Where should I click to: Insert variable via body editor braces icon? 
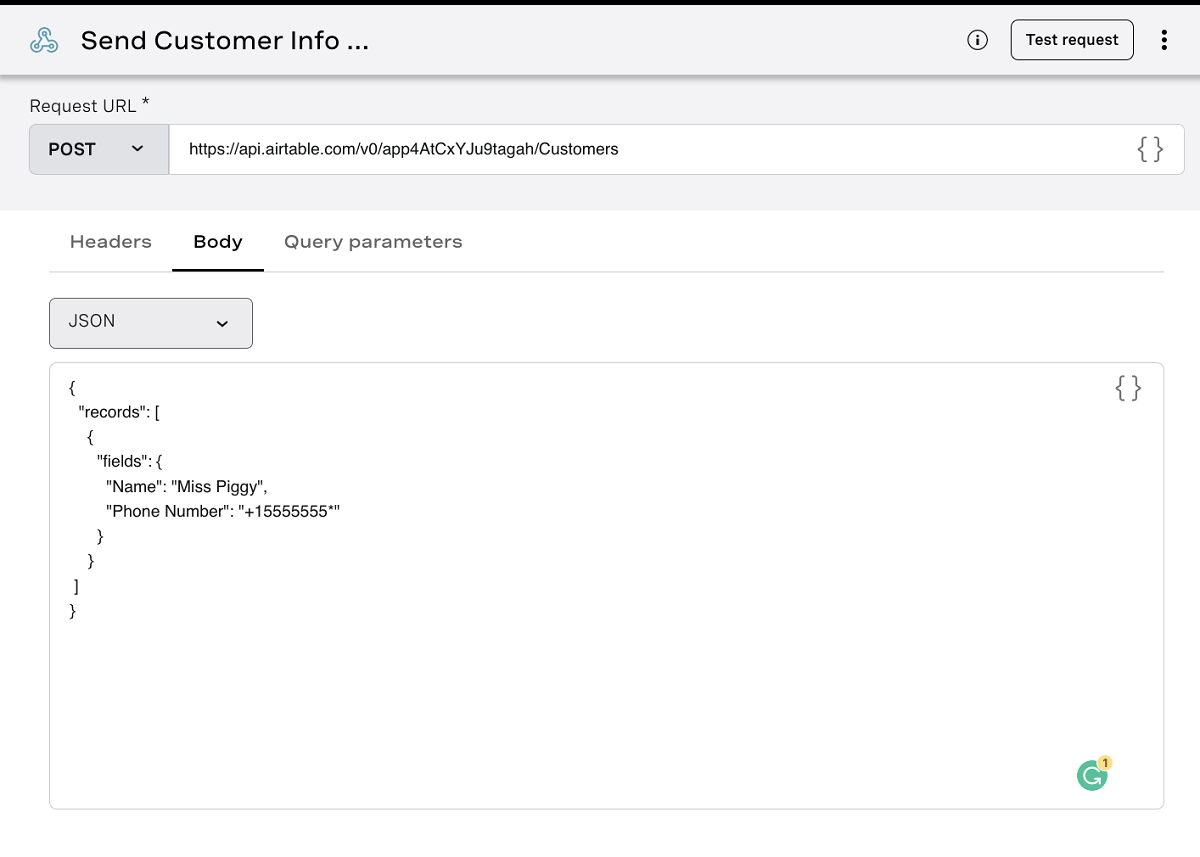pyautogui.click(x=1128, y=388)
